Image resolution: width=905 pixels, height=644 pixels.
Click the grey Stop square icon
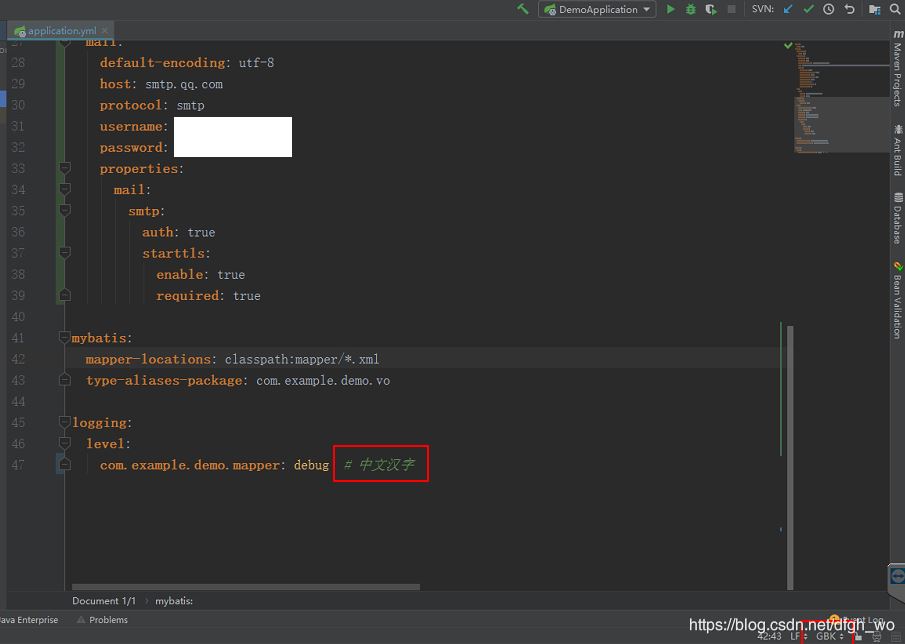(x=731, y=9)
